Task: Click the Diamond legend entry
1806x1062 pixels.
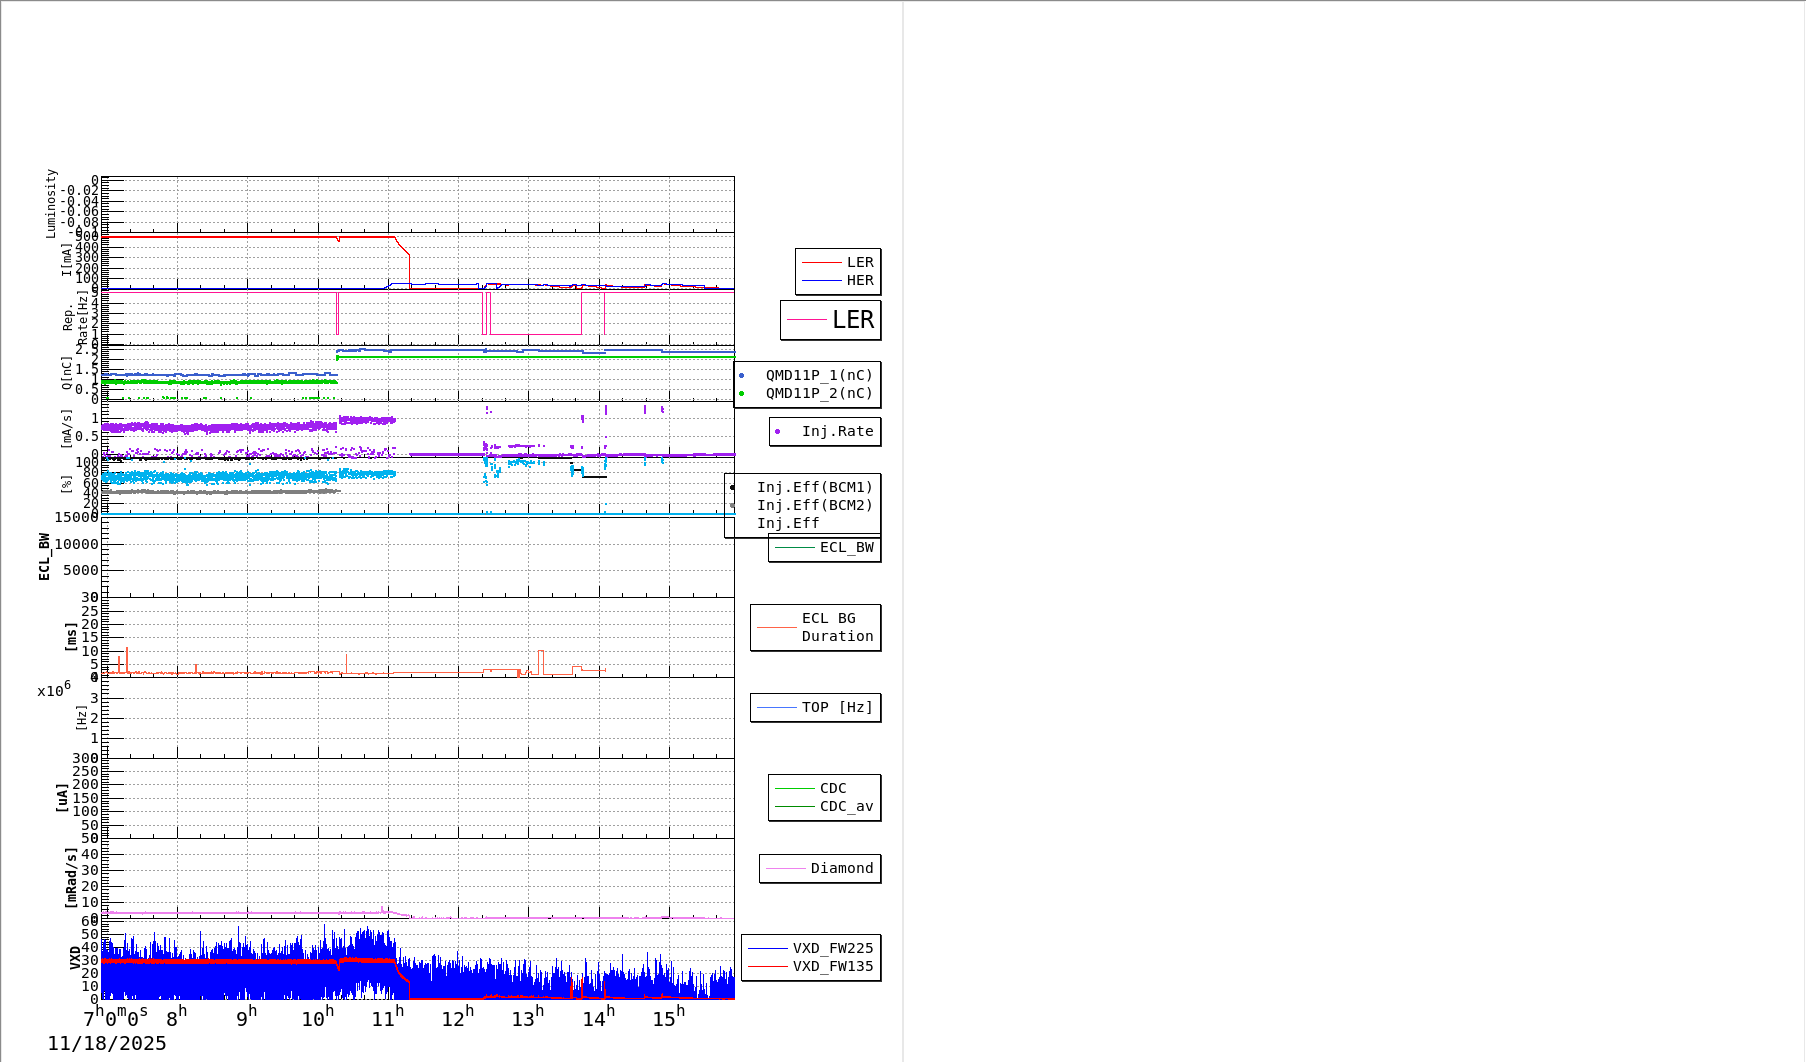Action: (x=841, y=869)
